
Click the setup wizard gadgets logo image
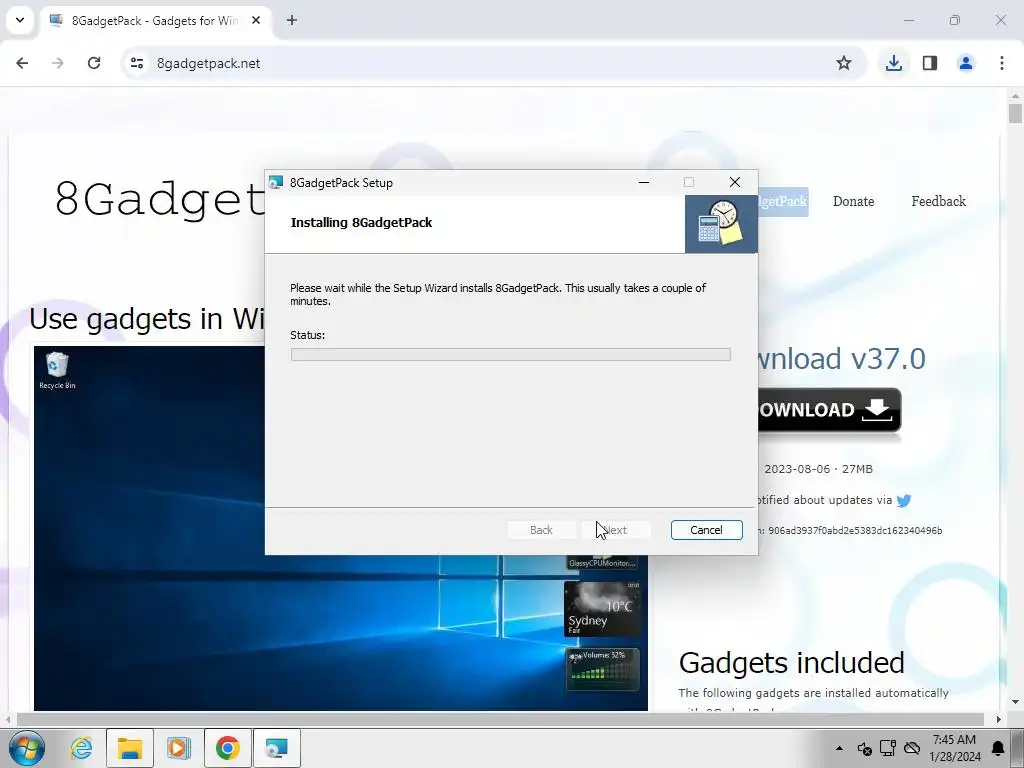(x=721, y=224)
